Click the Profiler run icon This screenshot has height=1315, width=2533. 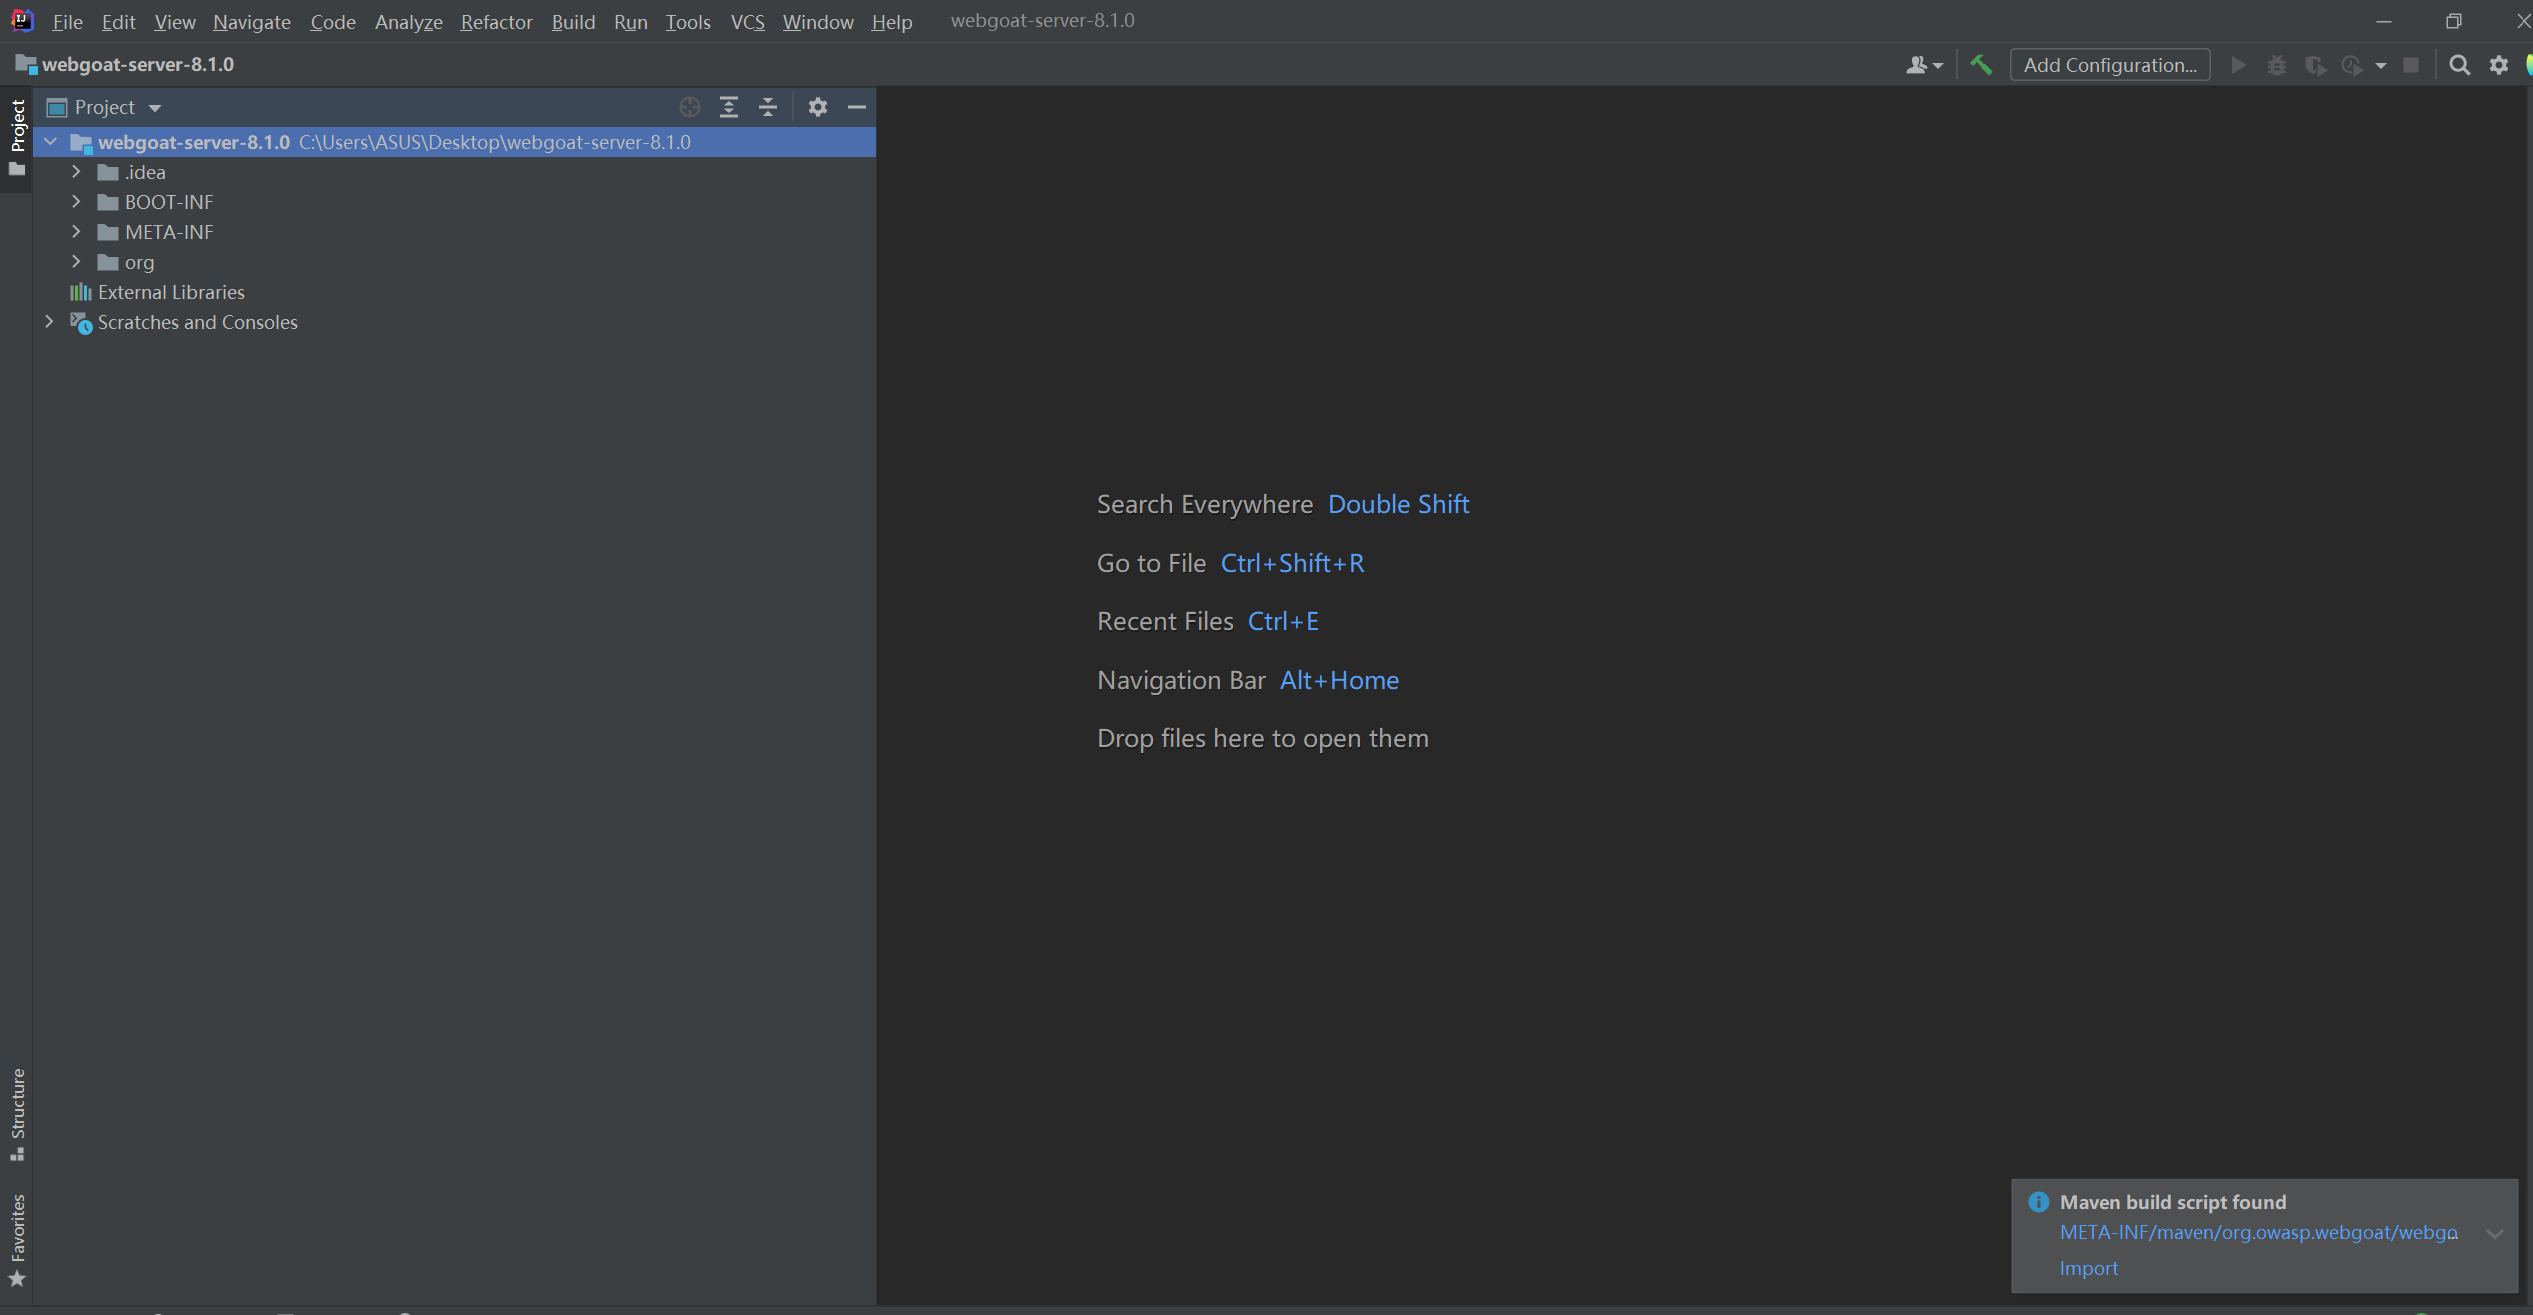pyautogui.click(x=2352, y=65)
